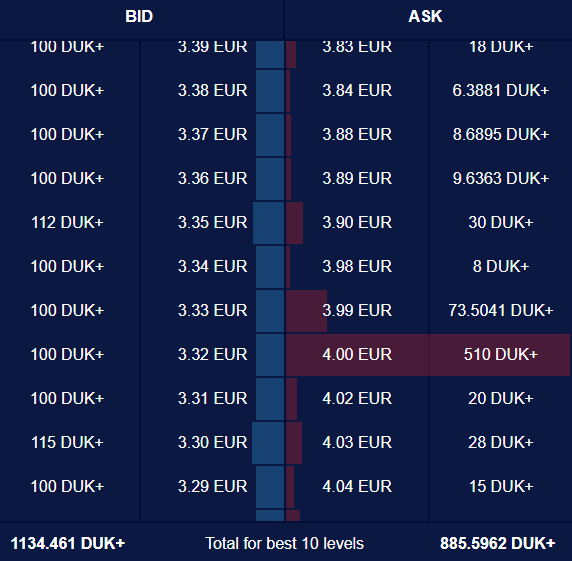Select the 3.32 EUR bid price
The height and width of the screenshot is (561, 572).
point(213,355)
